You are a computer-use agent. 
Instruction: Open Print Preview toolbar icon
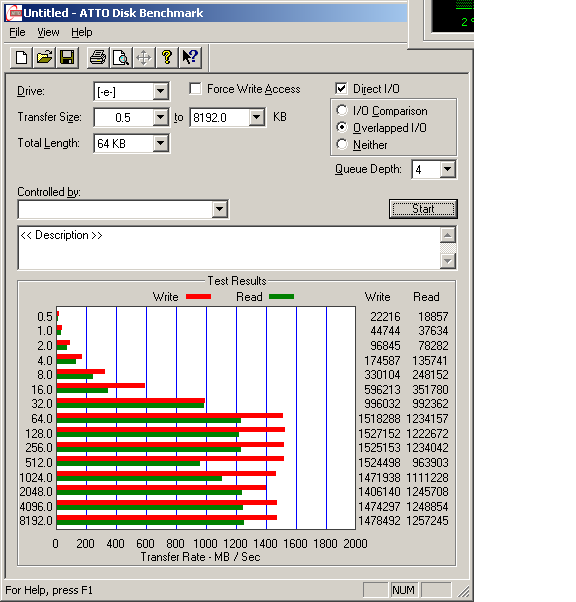[x=121, y=58]
